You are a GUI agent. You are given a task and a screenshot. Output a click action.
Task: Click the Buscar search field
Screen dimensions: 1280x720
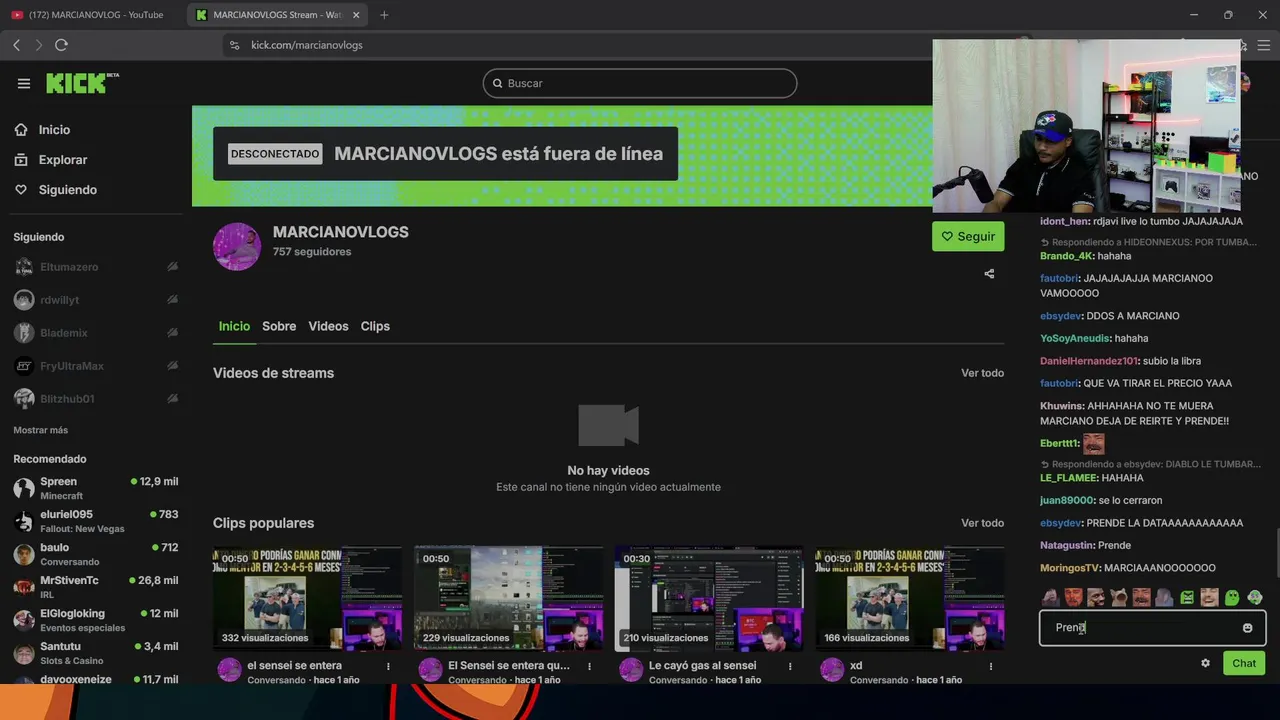pos(640,83)
